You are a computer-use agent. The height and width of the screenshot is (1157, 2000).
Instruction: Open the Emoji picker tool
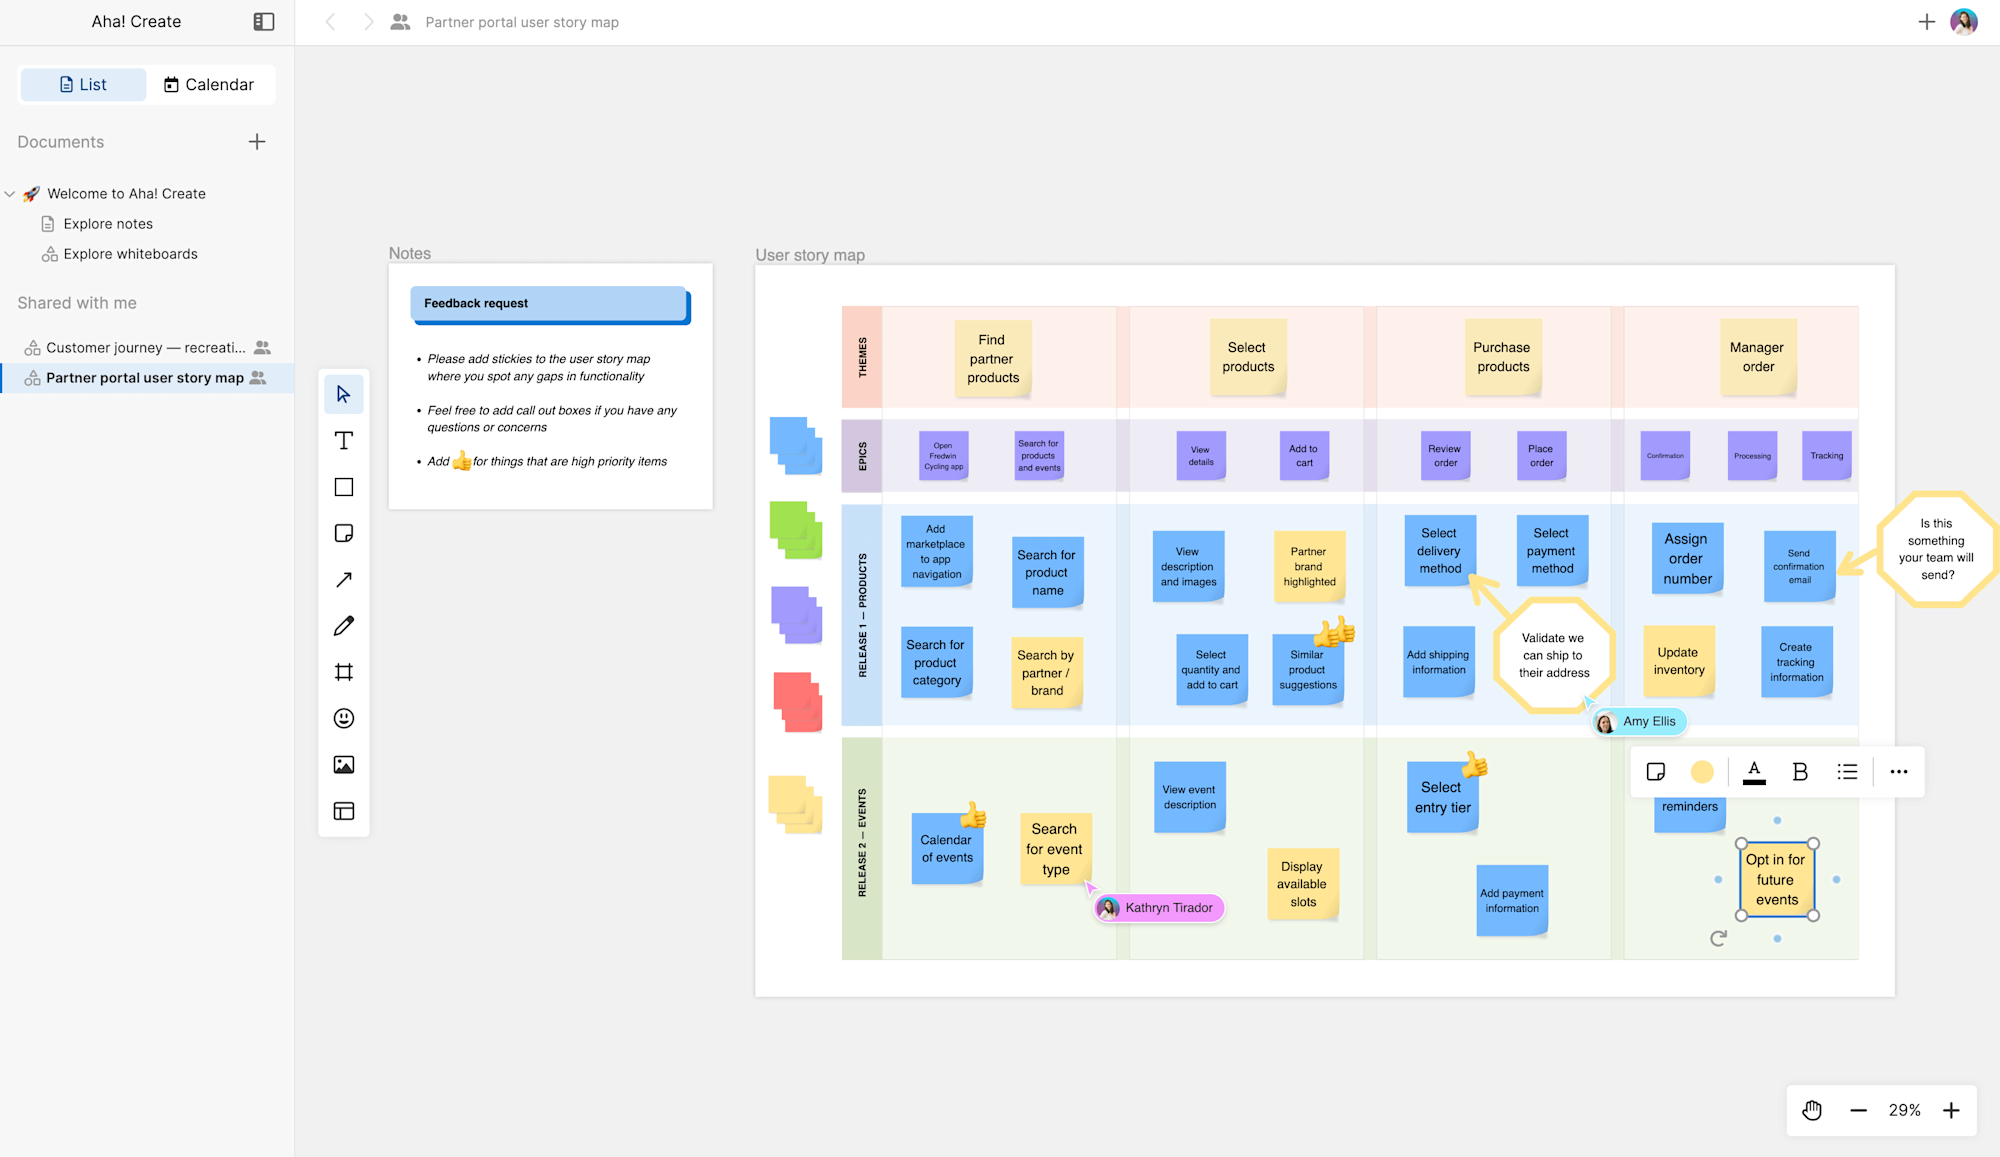344,718
